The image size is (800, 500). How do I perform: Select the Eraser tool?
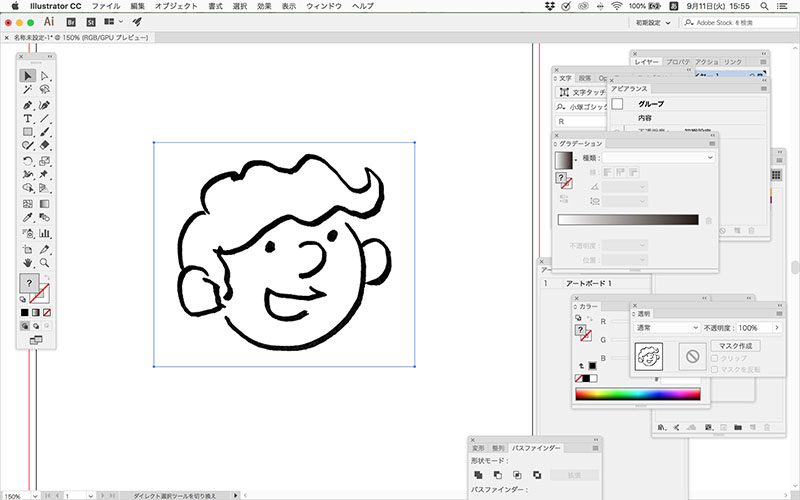(44, 145)
